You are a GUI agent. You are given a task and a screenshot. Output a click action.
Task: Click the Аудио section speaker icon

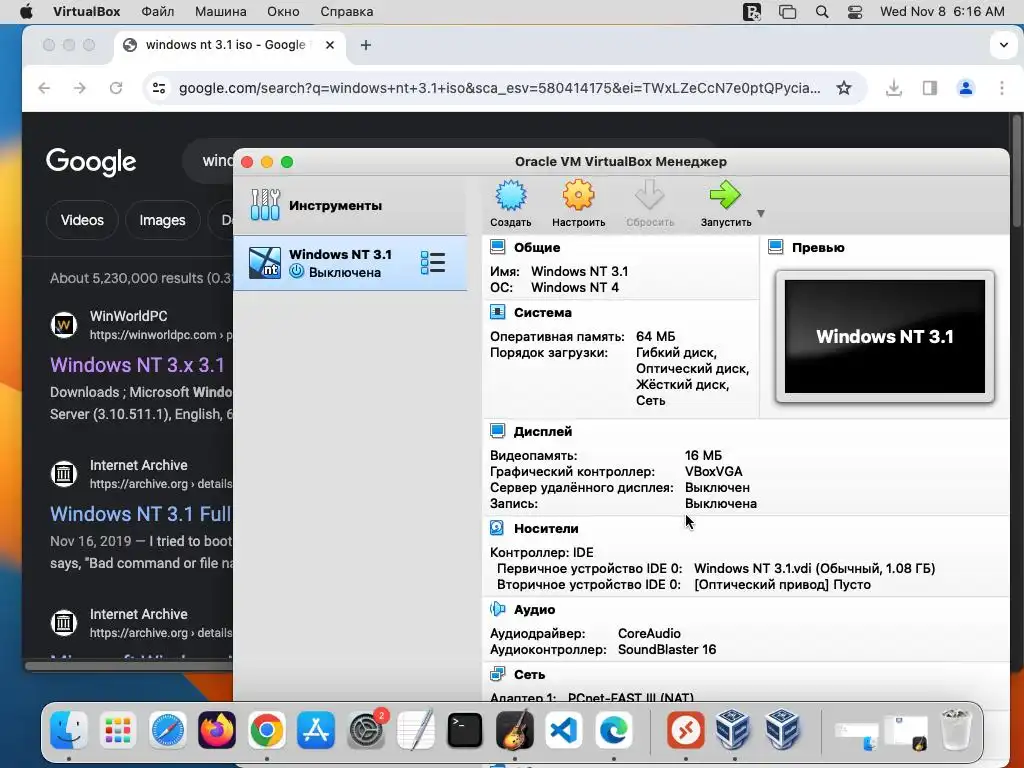click(498, 609)
